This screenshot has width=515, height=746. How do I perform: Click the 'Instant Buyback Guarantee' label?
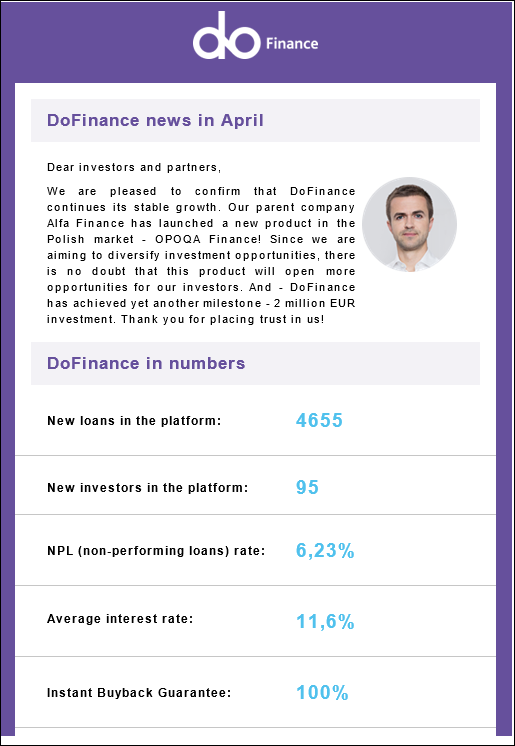pyautogui.click(x=139, y=693)
